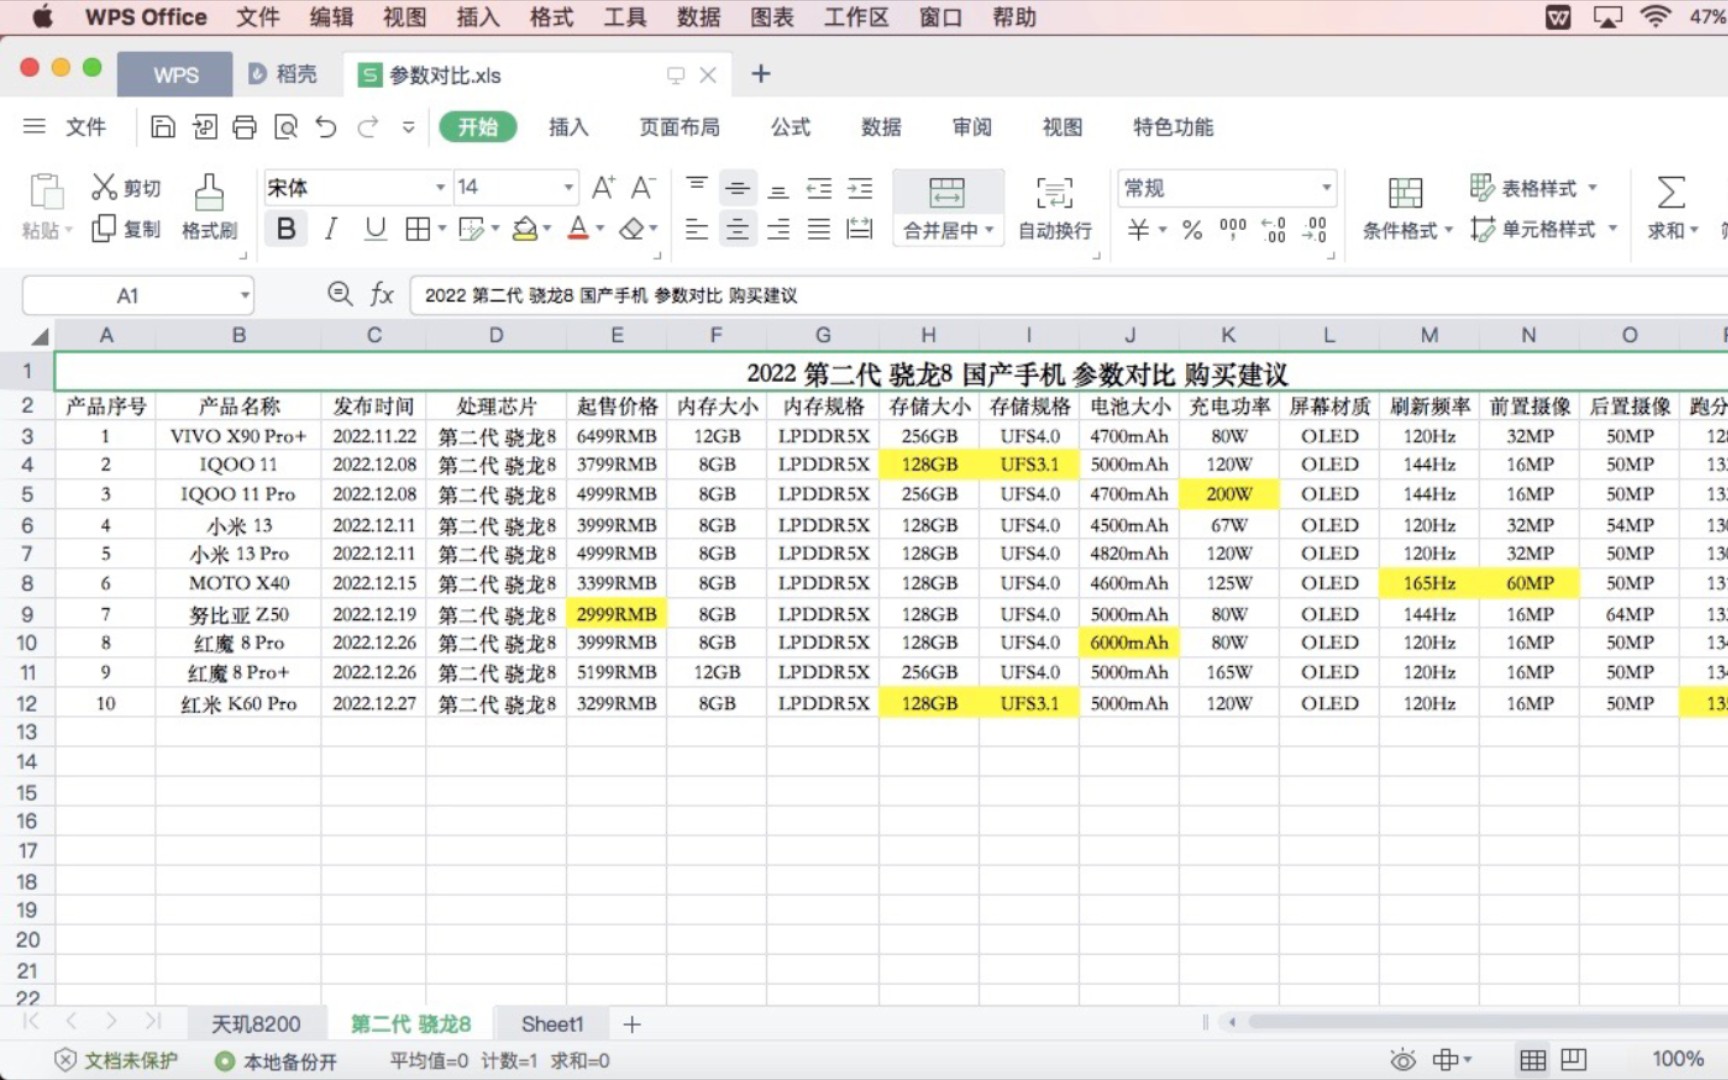Image resolution: width=1728 pixels, height=1080 pixels.
Task: Toggle Italic formatting
Action: 330,229
